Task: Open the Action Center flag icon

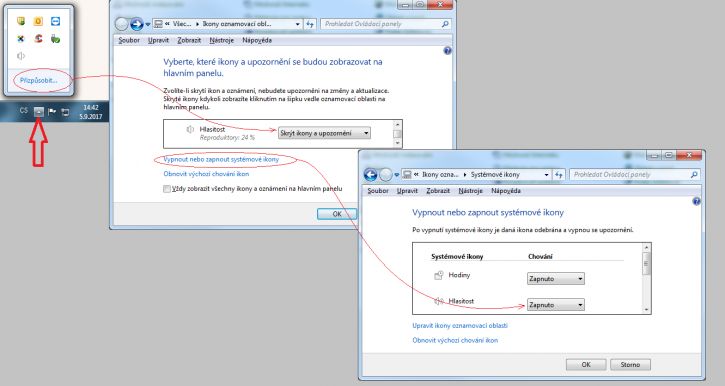Action: tap(52, 111)
